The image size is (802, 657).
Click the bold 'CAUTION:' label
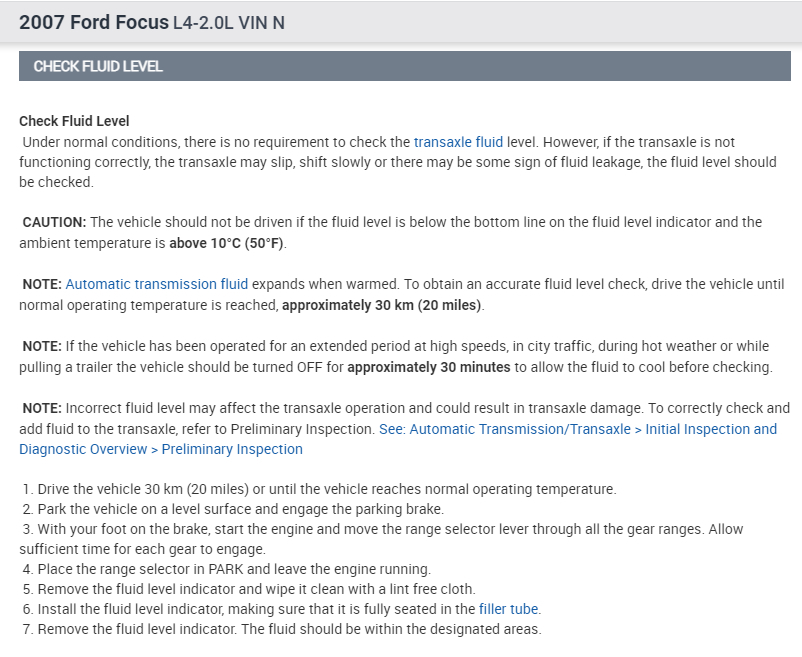tap(54, 222)
